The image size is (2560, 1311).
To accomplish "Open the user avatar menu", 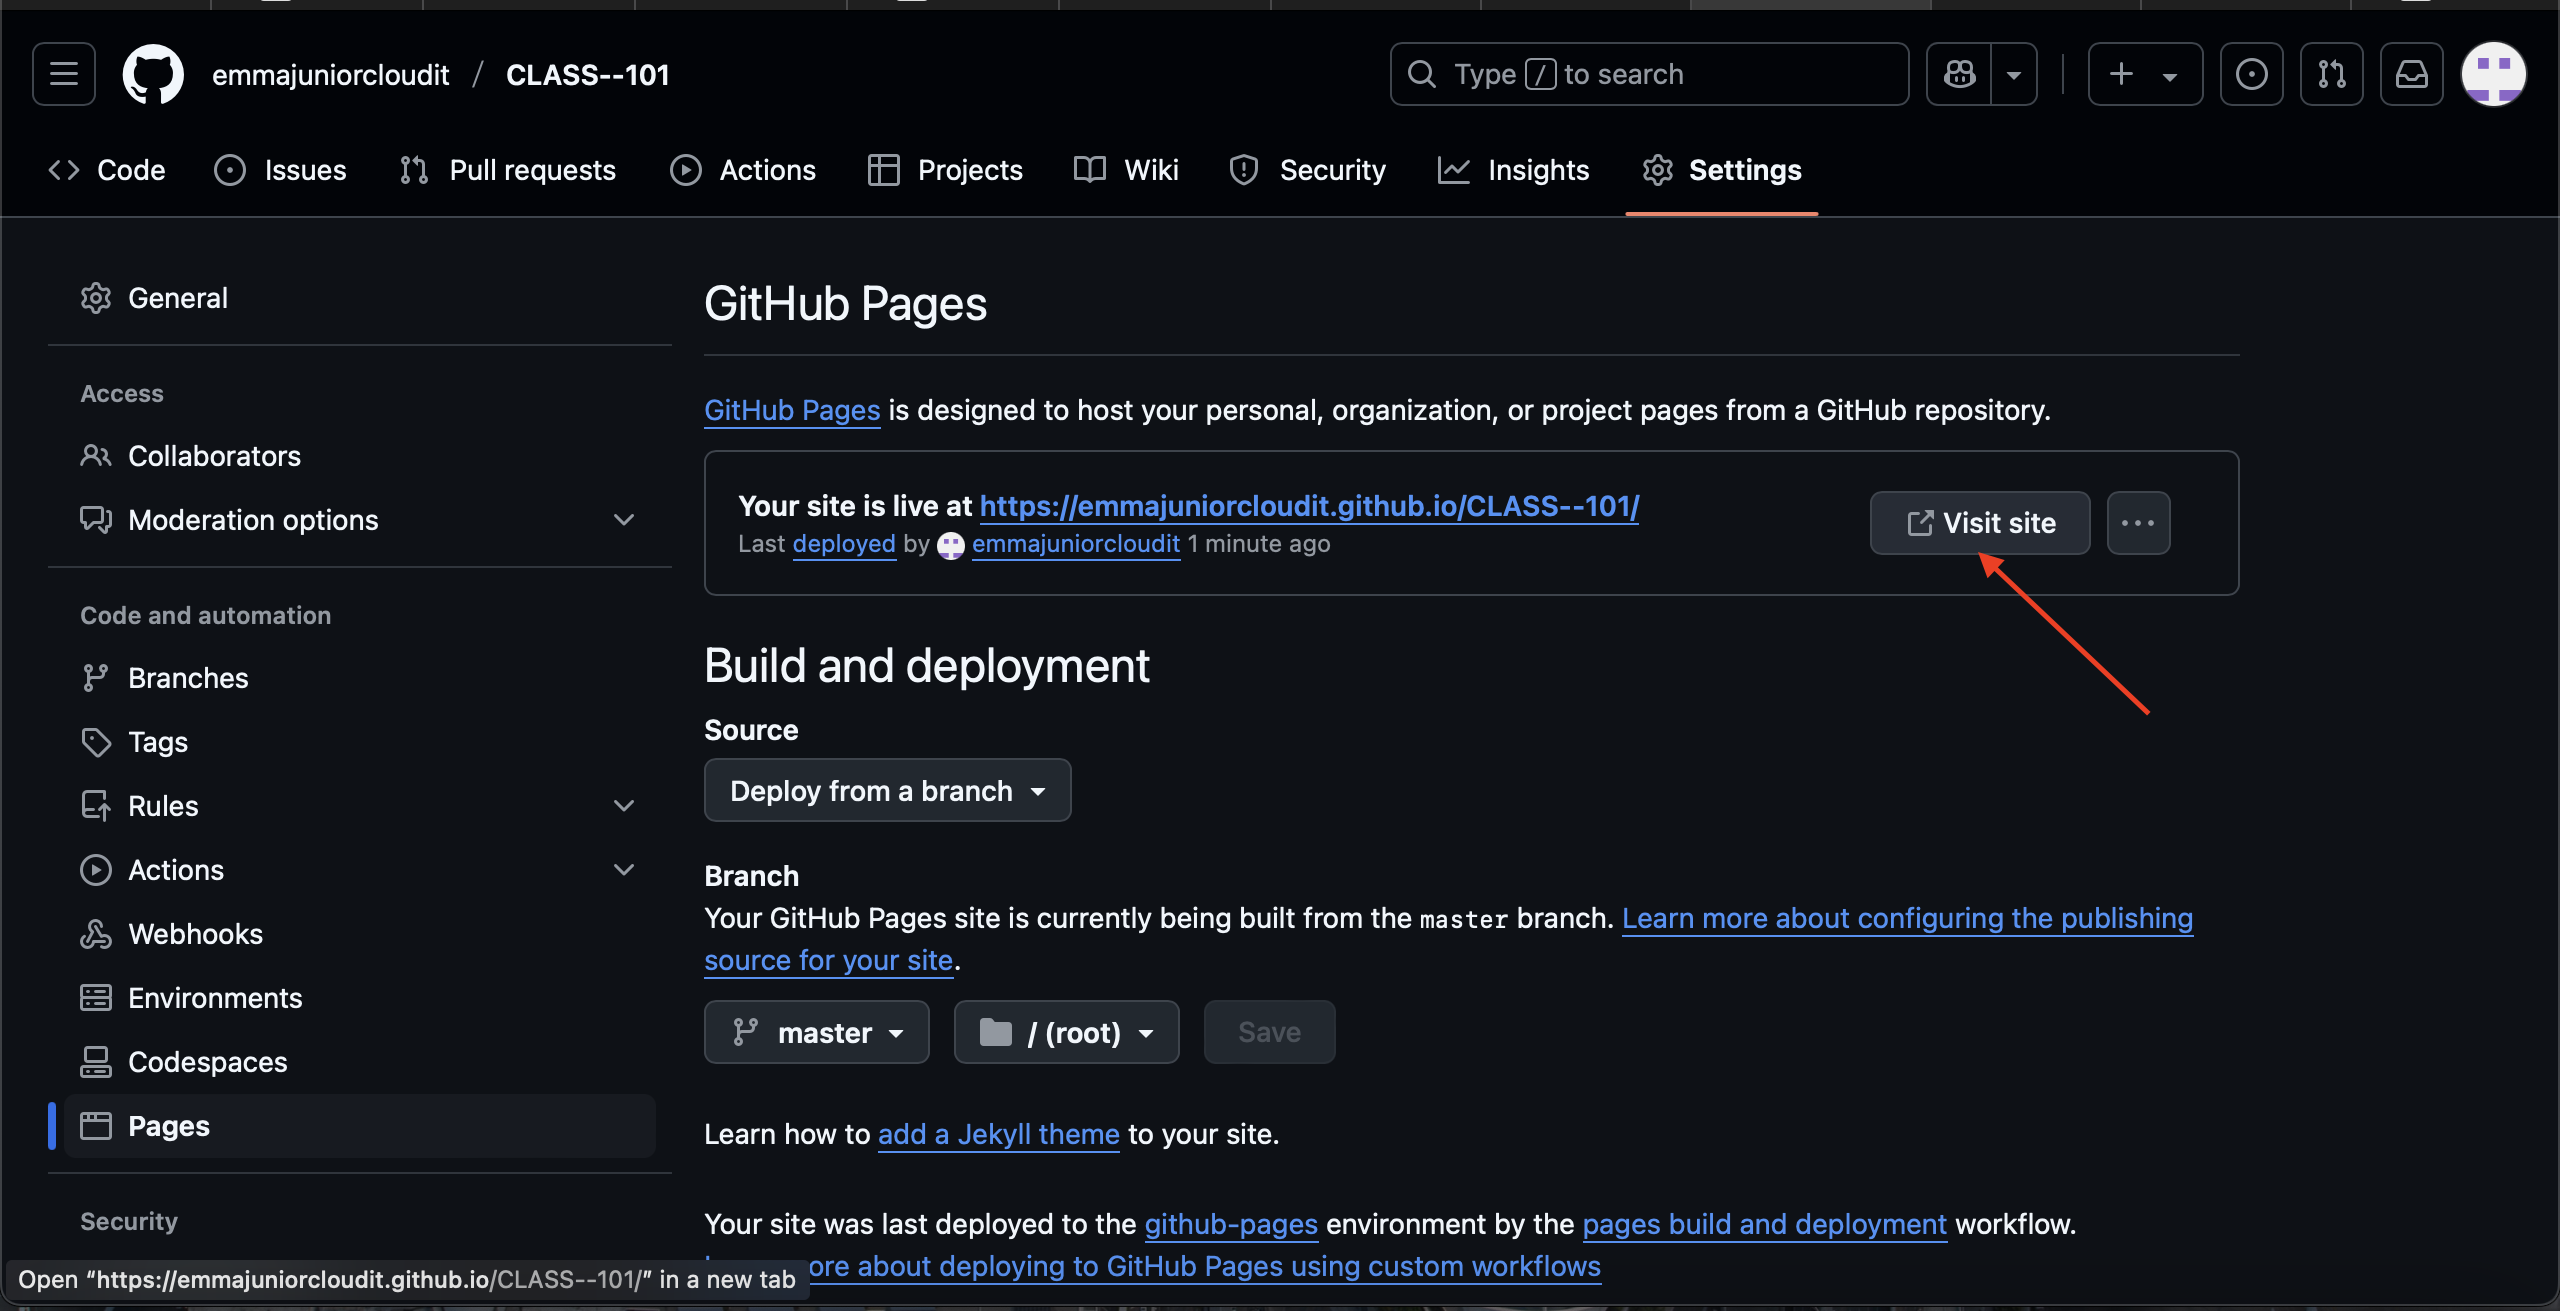I will click(x=2493, y=74).
